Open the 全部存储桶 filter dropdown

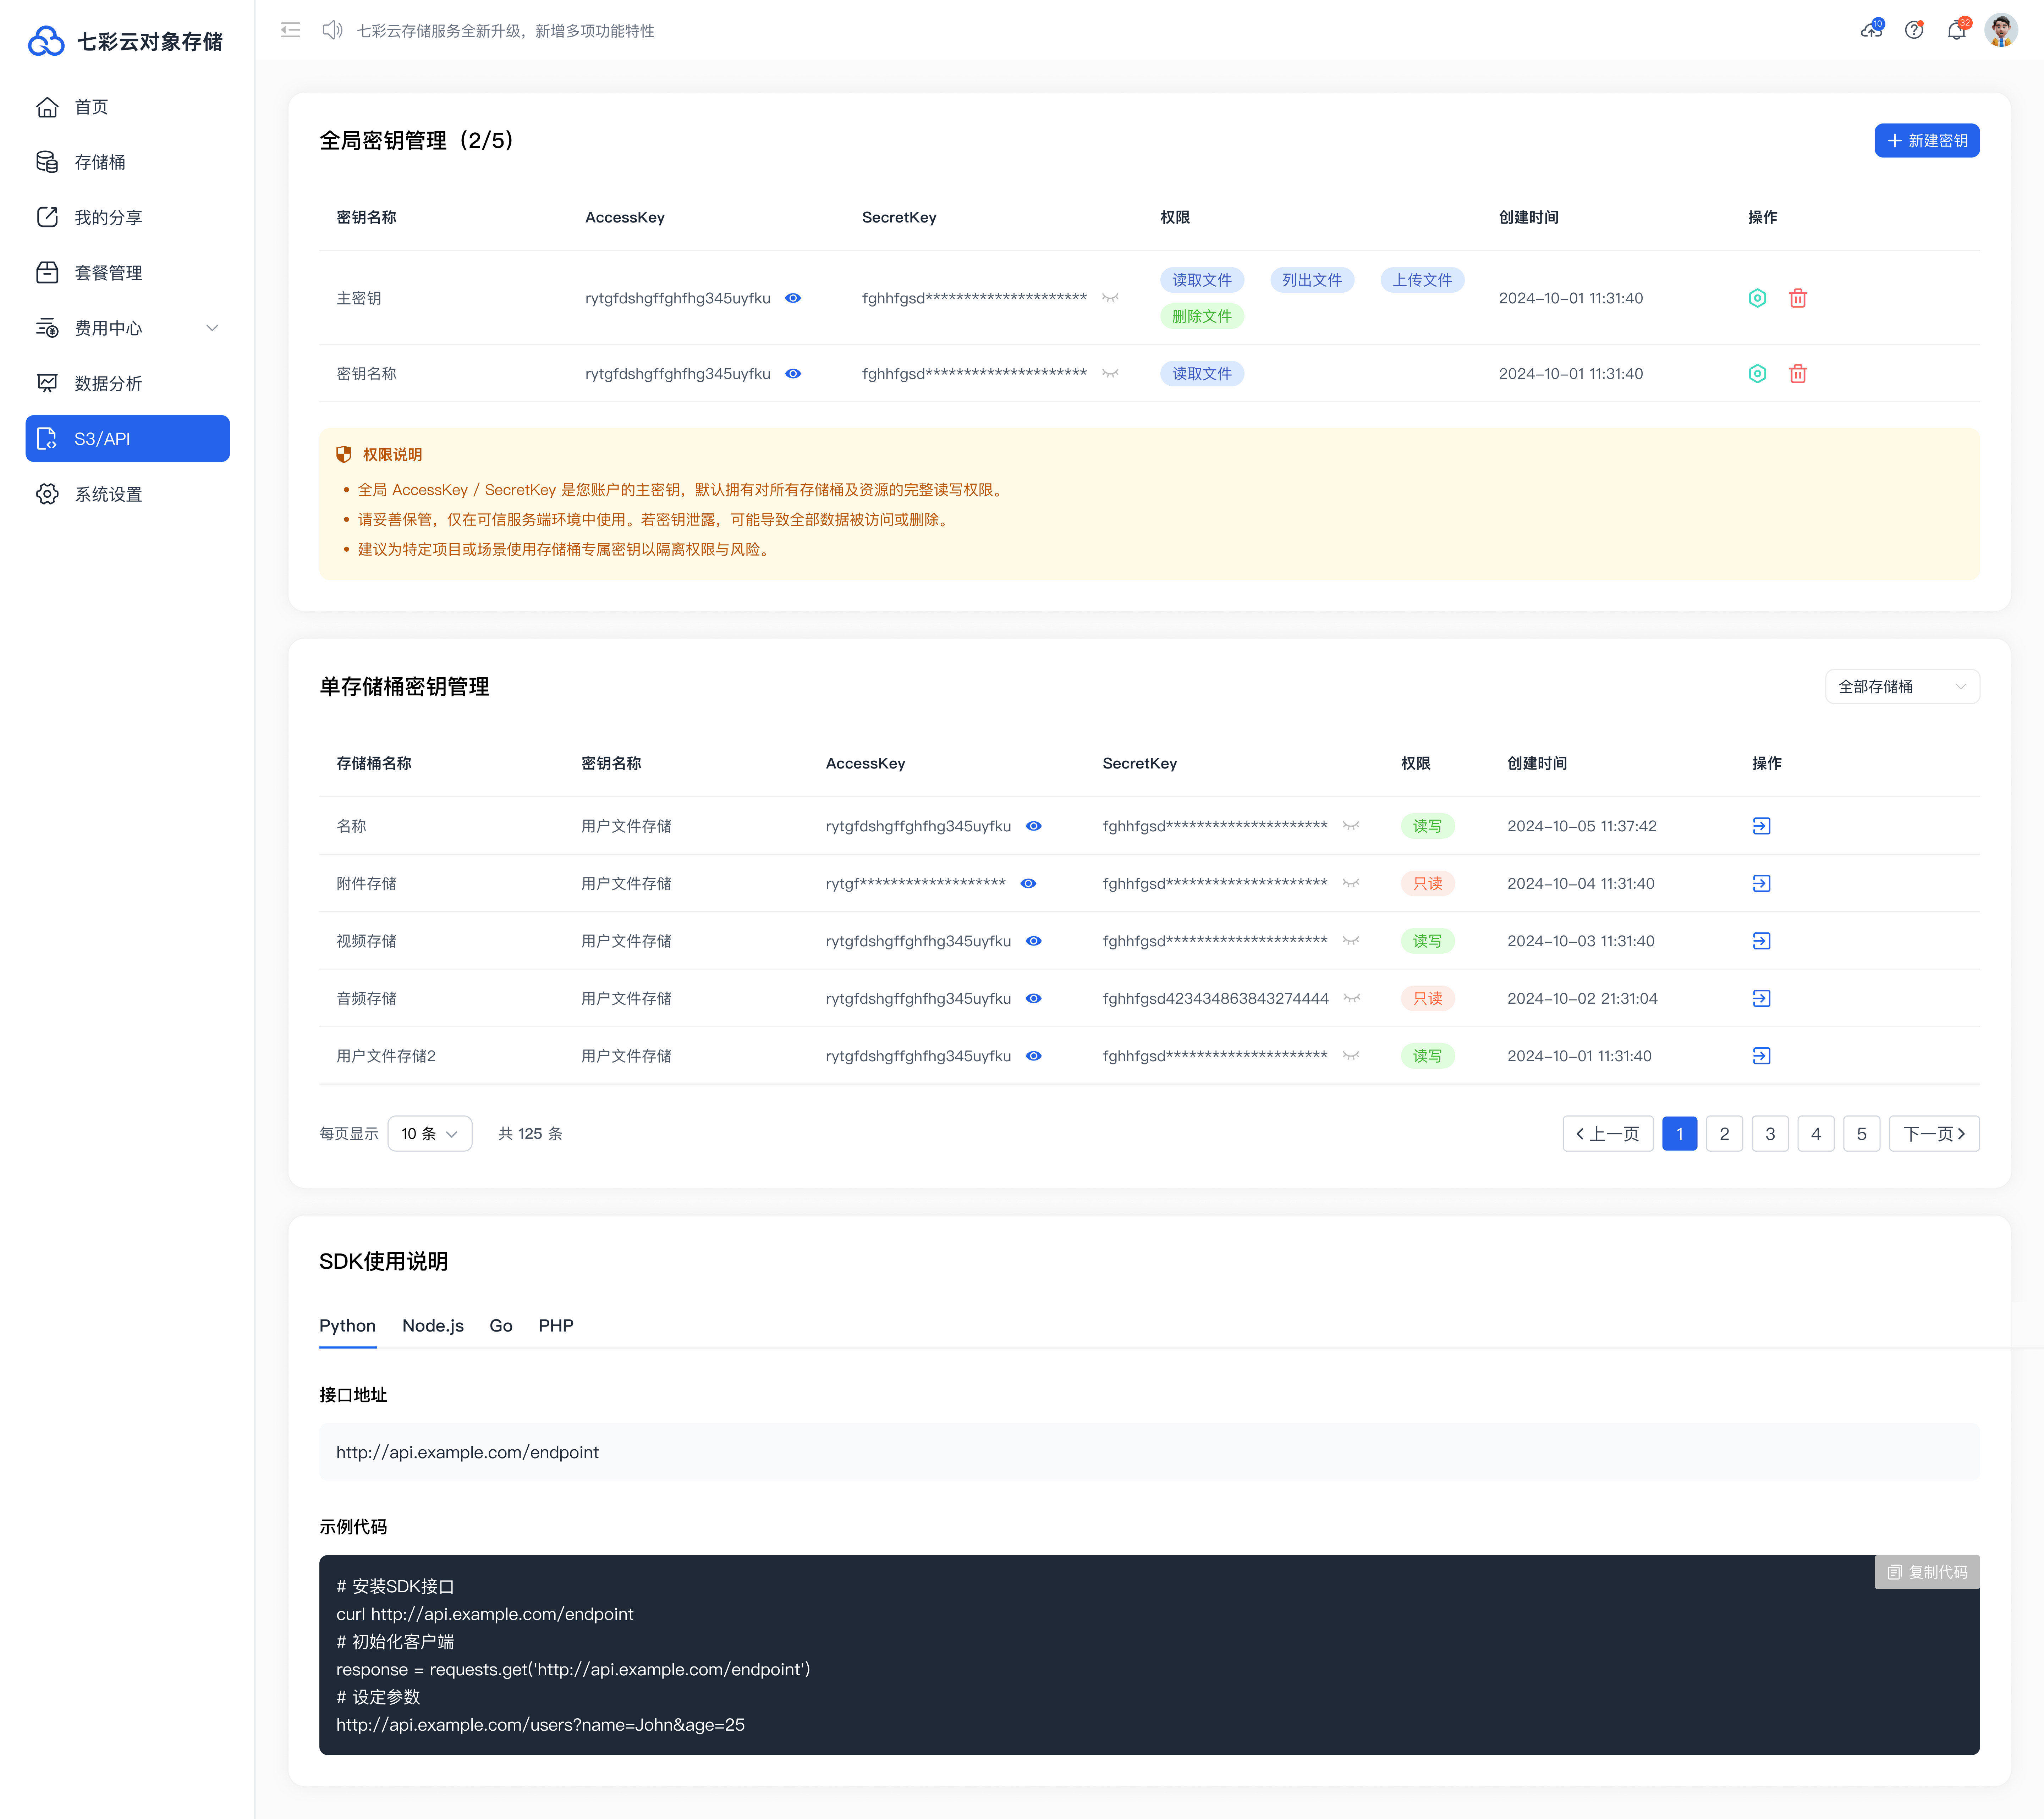(x=1901, y=686)
